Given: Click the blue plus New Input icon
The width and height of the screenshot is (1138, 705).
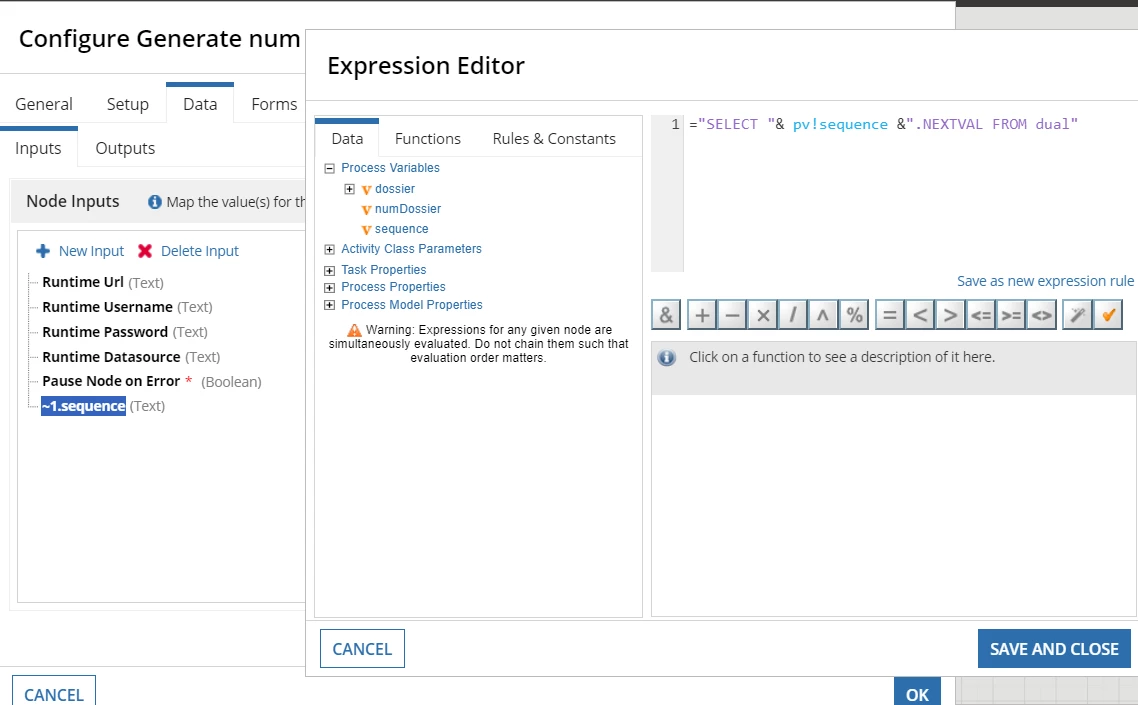Looking at the screenshot, I should (43, 251).
